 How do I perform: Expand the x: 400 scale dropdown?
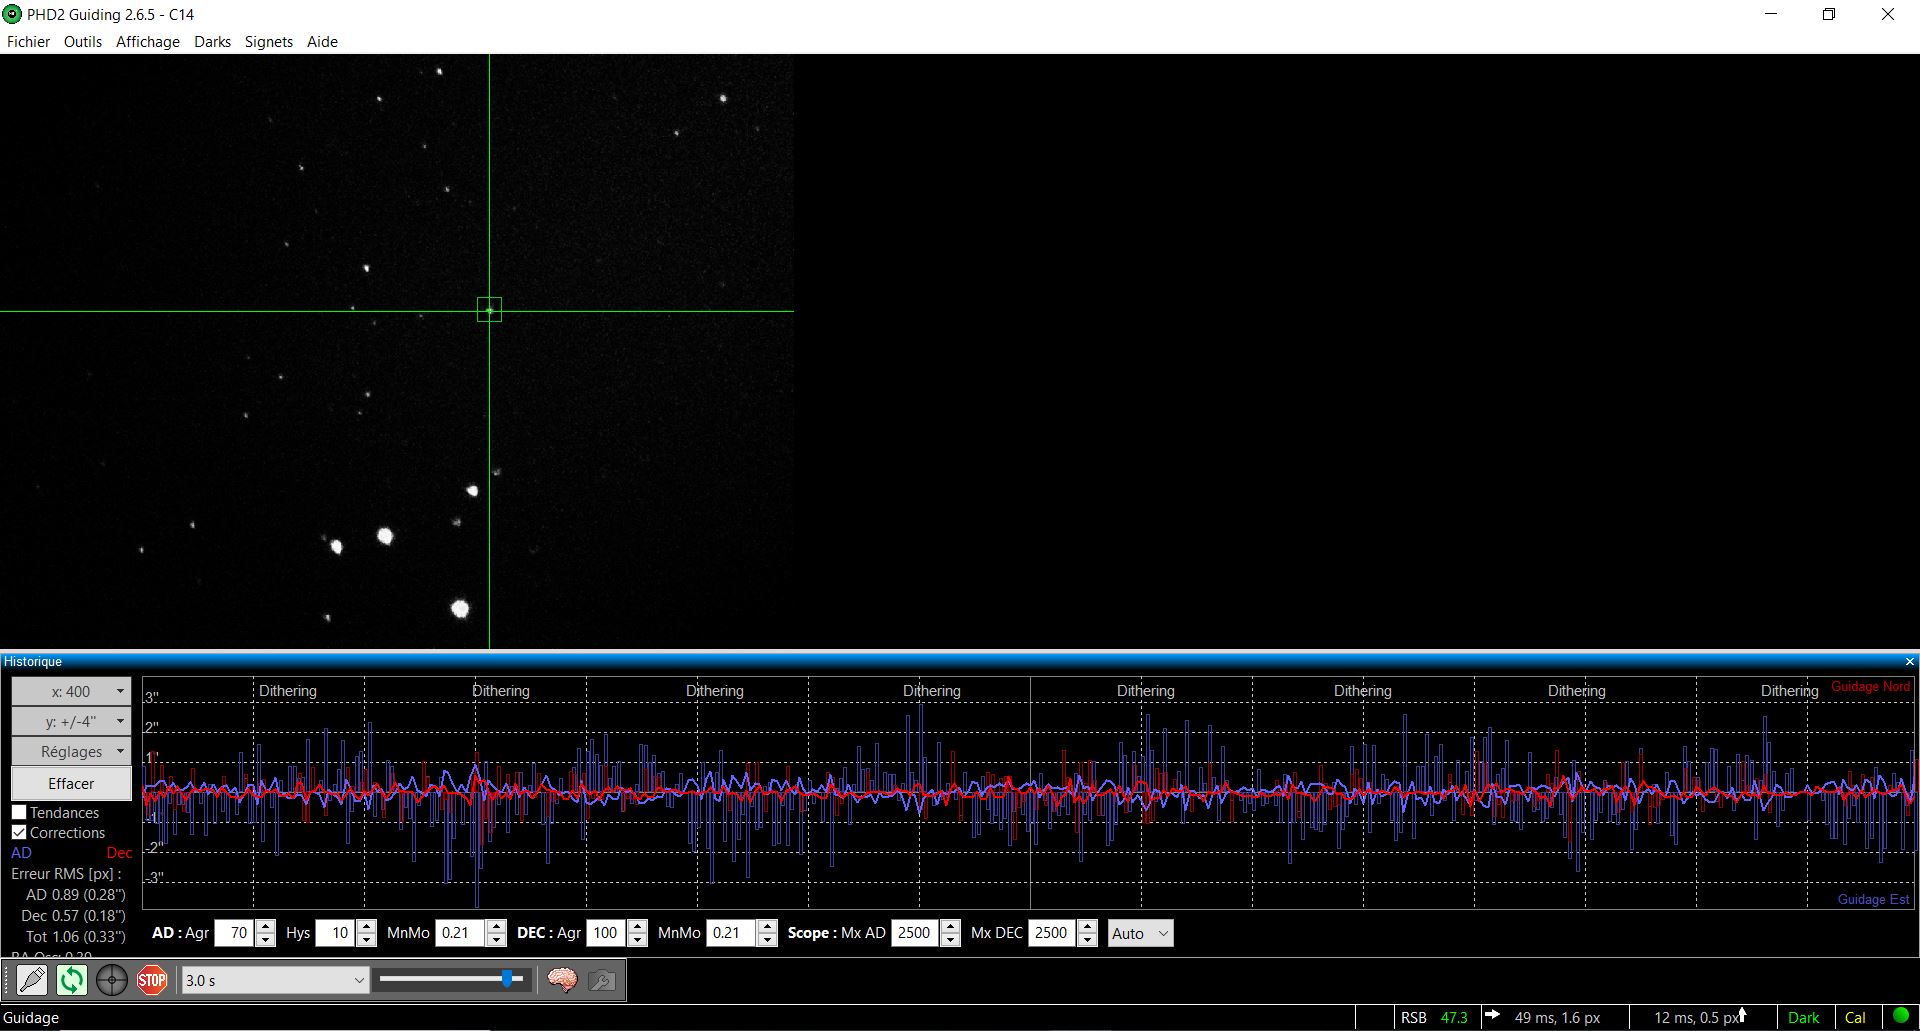click(x=71, y=691)
